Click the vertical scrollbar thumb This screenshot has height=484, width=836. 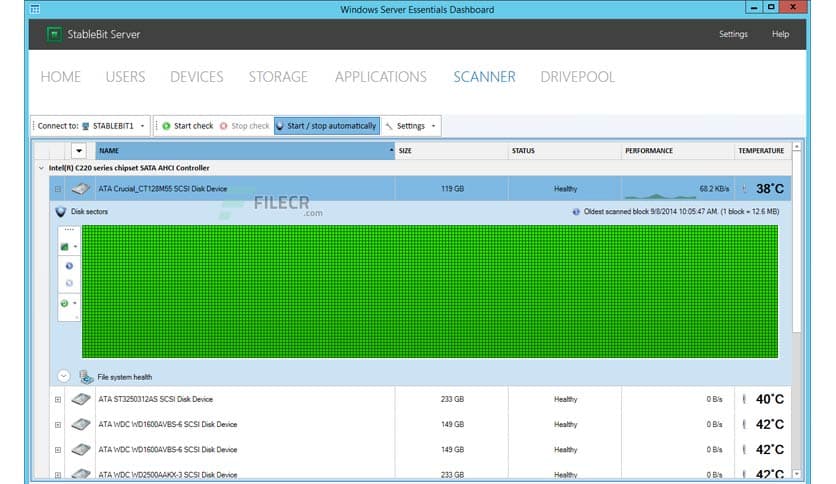click(x=797, y=242)
